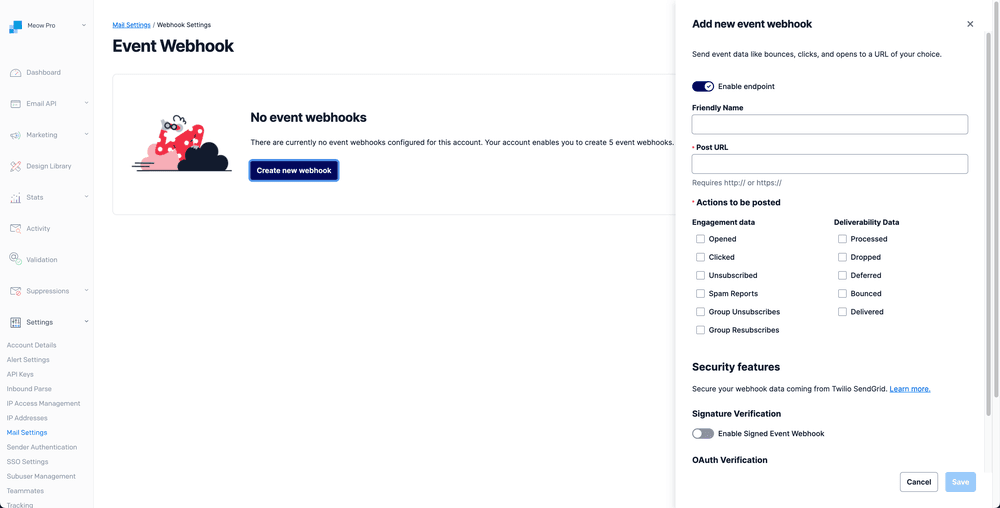Collapse the Settings section chevron
This screenshot has height=508, width=1000.
tap(87, 322)
